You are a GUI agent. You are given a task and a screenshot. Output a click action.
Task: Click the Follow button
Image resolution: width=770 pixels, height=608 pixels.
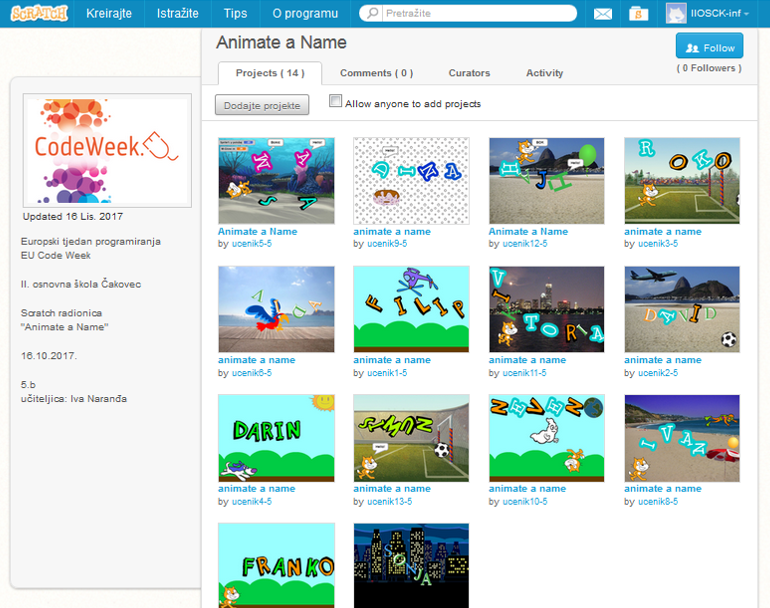point(709,46)
